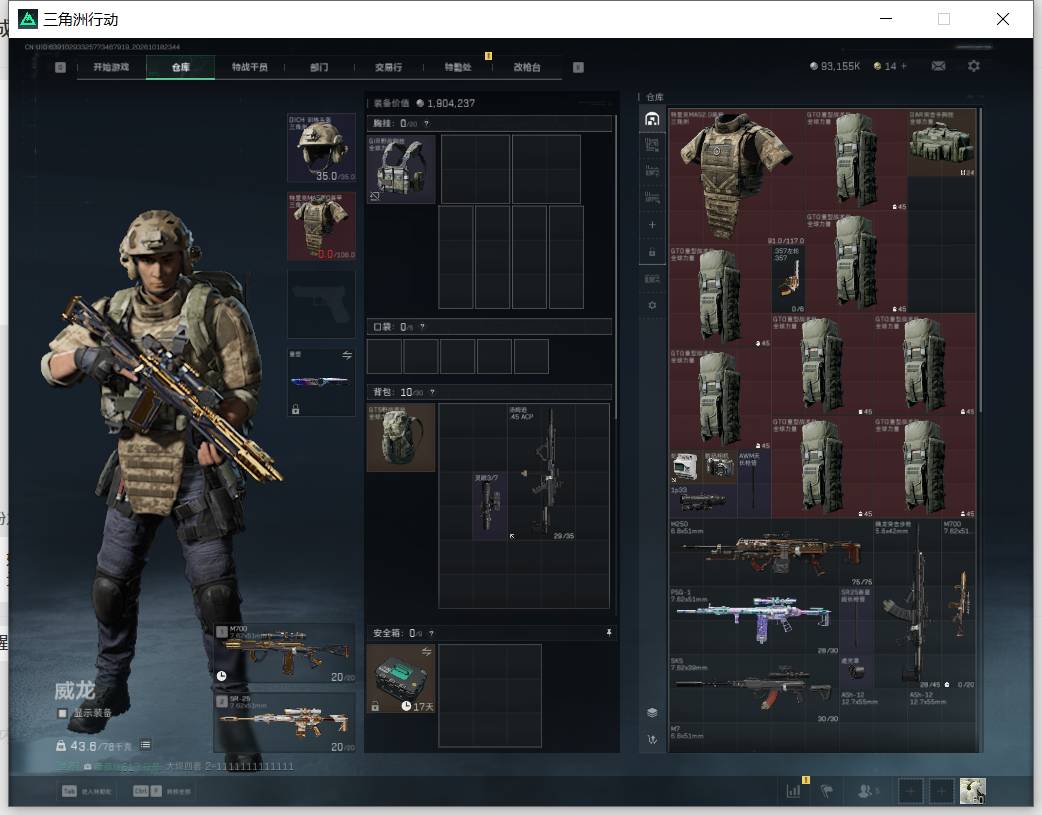
Task: Switch to the 特战干员 tab
Action: point(249,67)
